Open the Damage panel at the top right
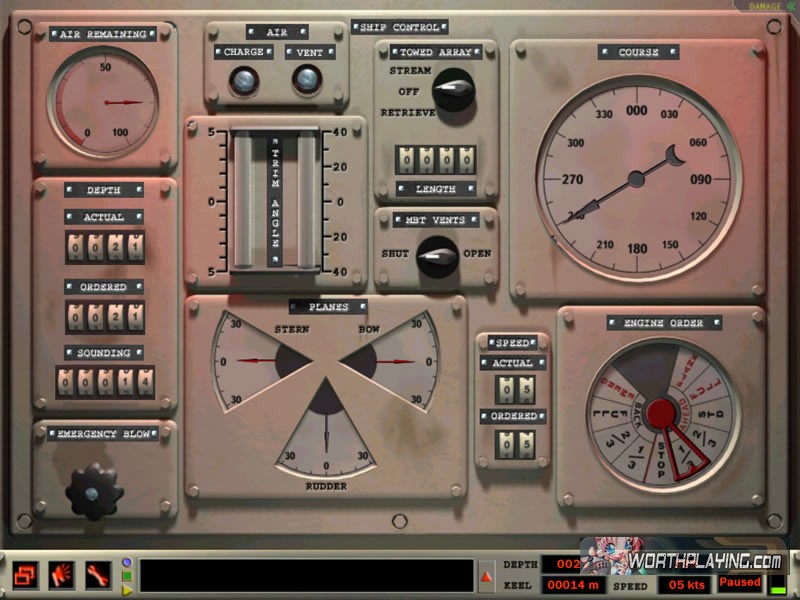800x600 pixels. pos(768,6)
